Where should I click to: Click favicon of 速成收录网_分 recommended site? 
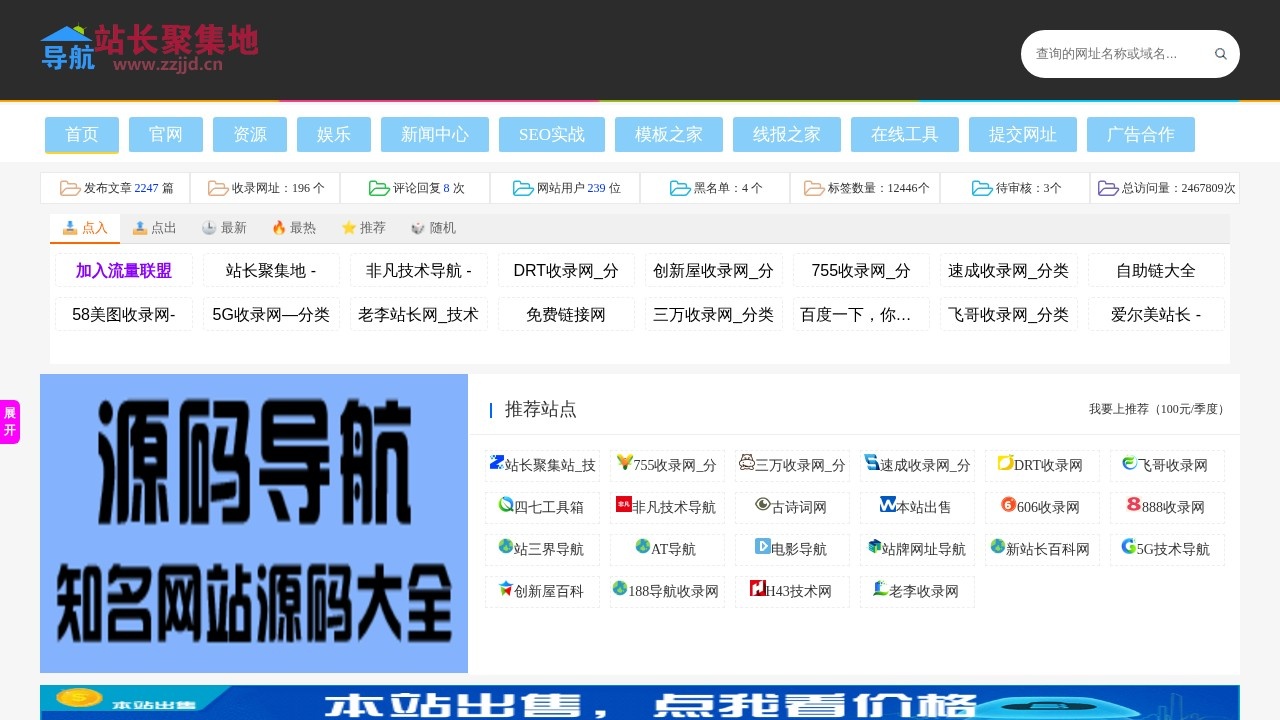coord(872,462)
